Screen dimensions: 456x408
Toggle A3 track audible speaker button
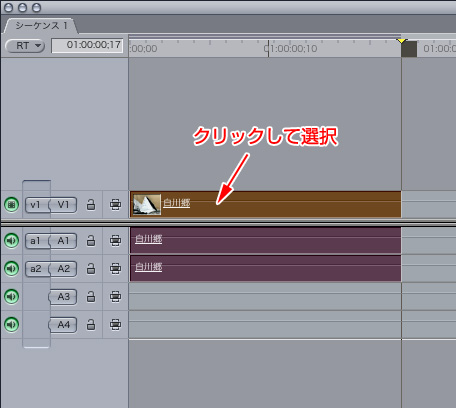(11, 296)
